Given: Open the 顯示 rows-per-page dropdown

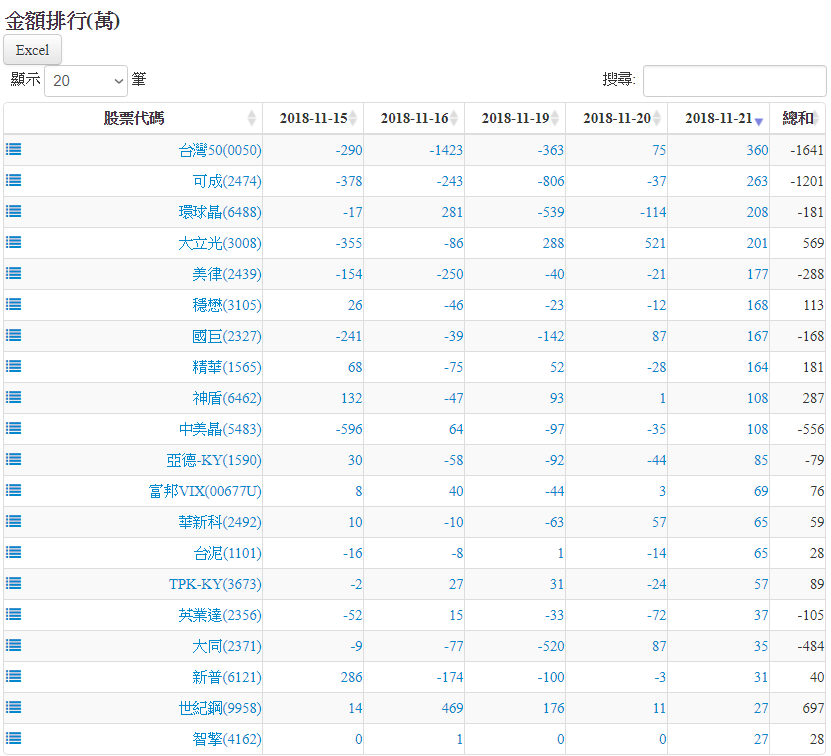Looking at the screenshot, I should point(86,80).
